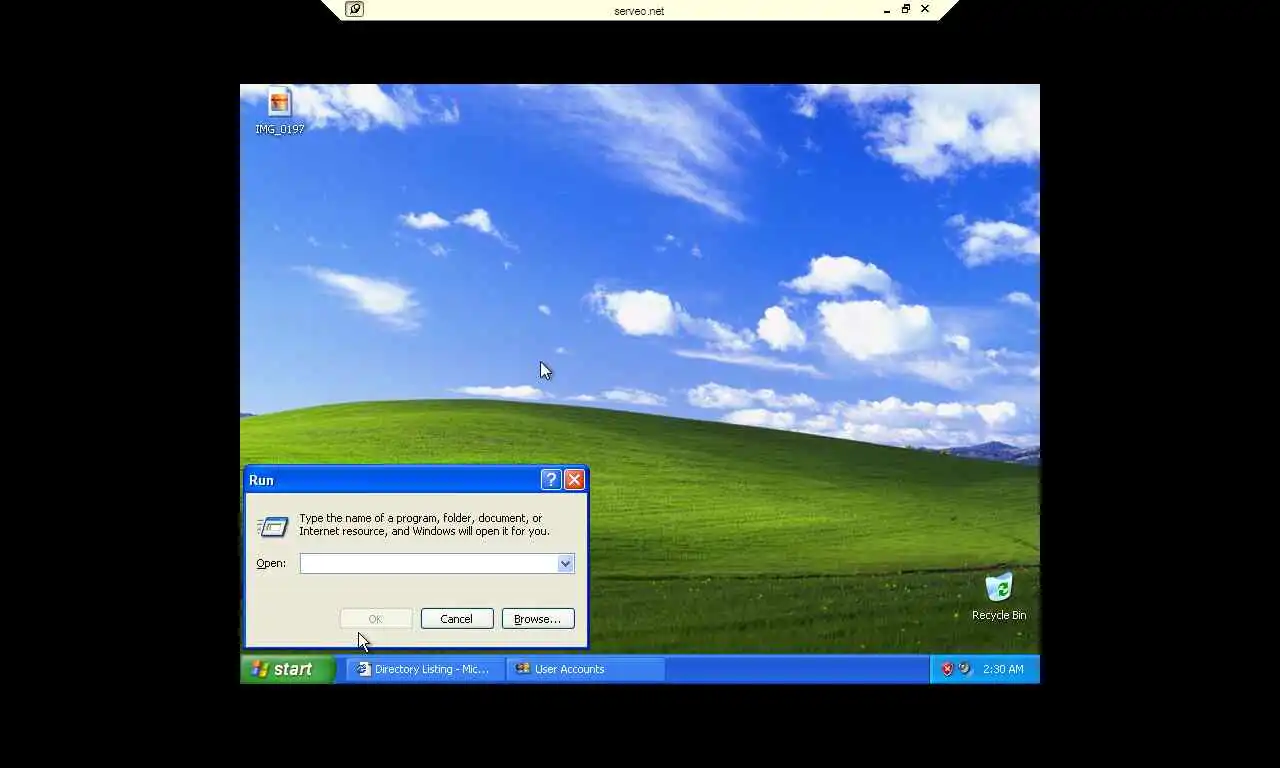Image resolution: width=1280 pixels, height=768 pixels.
Task: Switch to User Accounts taskbar window
Action: coord(586,669)
